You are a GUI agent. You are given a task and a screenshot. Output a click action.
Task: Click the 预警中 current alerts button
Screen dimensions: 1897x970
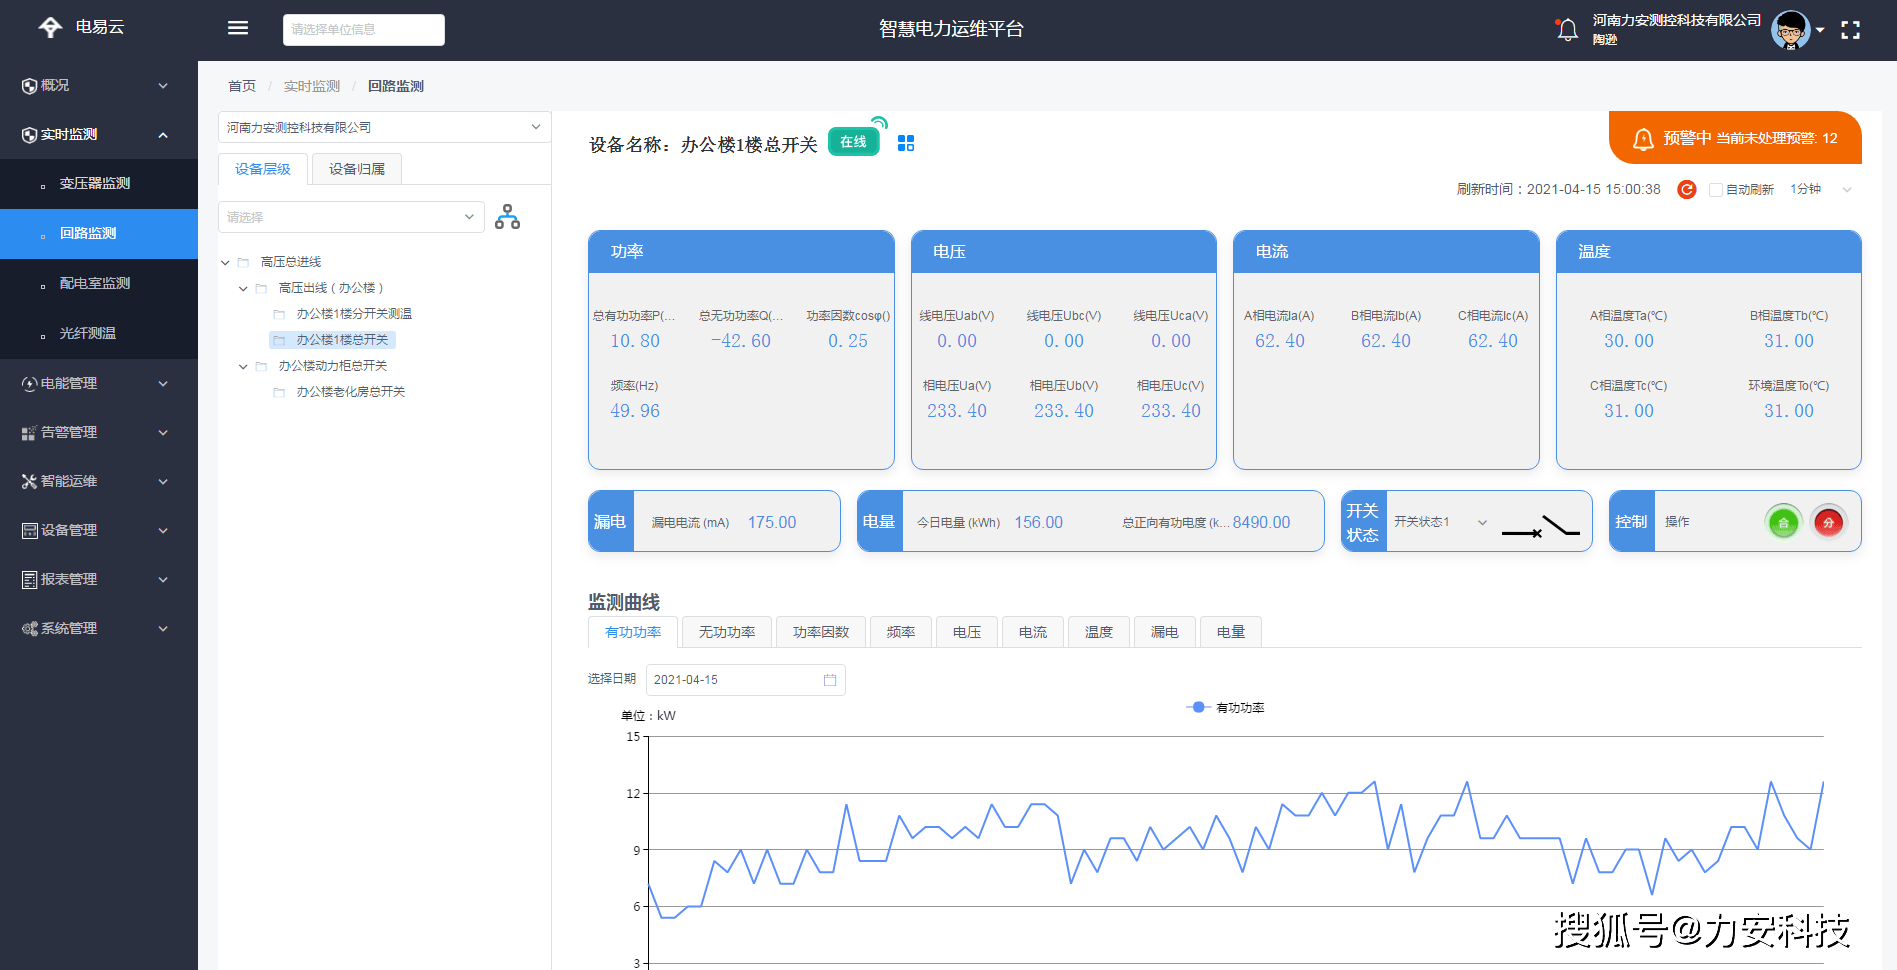coord(1735,138)
